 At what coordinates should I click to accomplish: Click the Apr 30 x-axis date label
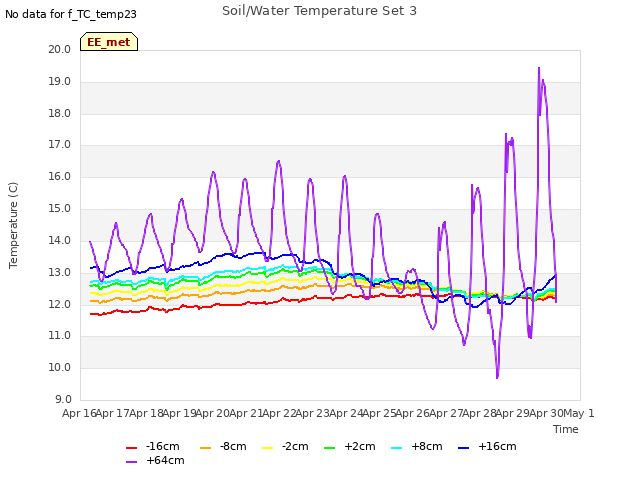pos(546,413)
